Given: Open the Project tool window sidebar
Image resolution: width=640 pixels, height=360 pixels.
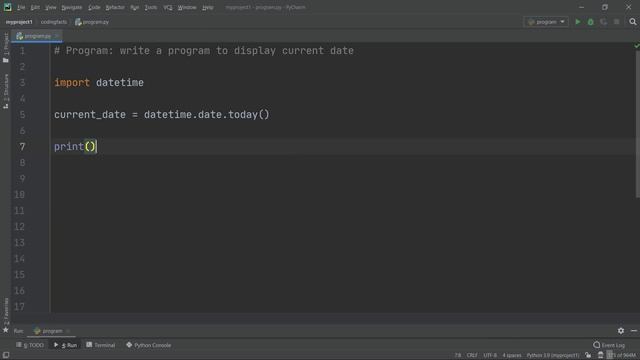Looking at the screenshot, I should pyautogui.click(x=6, y=48).
